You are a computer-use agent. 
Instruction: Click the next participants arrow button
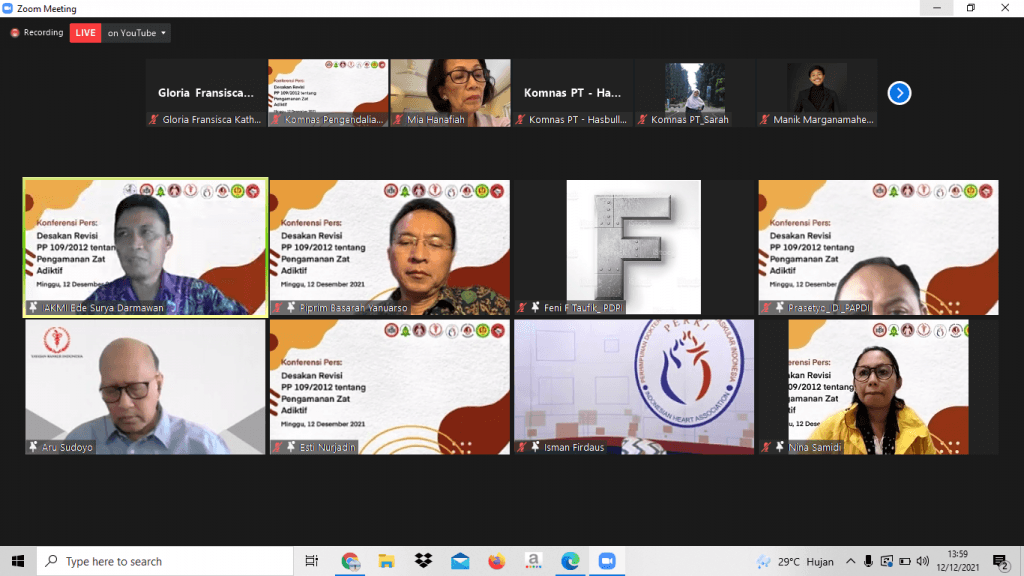coord(899,93)
